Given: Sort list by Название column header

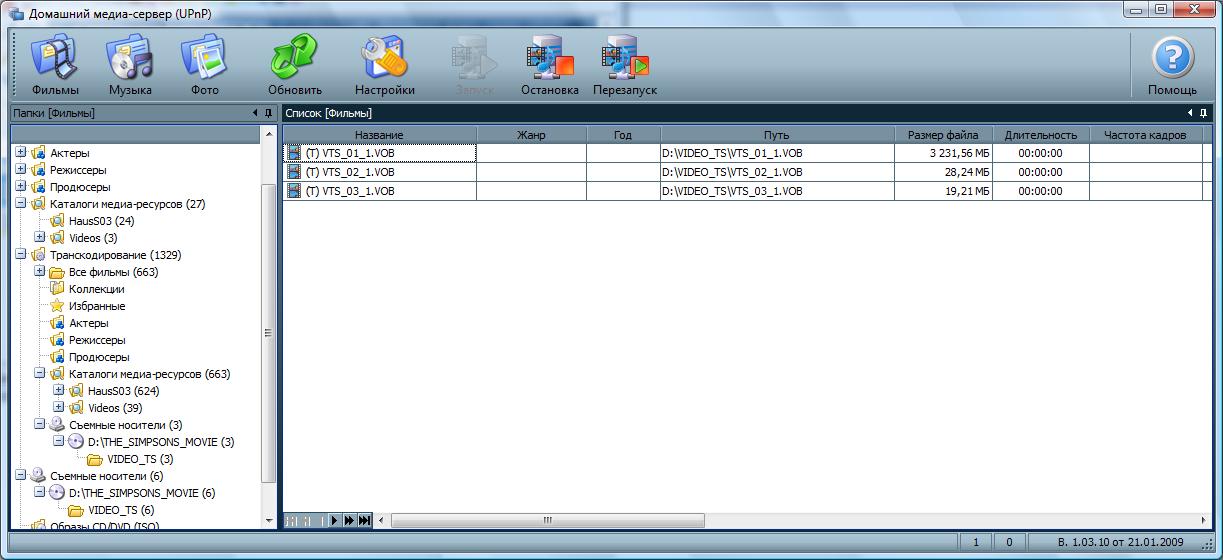Looking at the screenshot, I should point(379,135).
